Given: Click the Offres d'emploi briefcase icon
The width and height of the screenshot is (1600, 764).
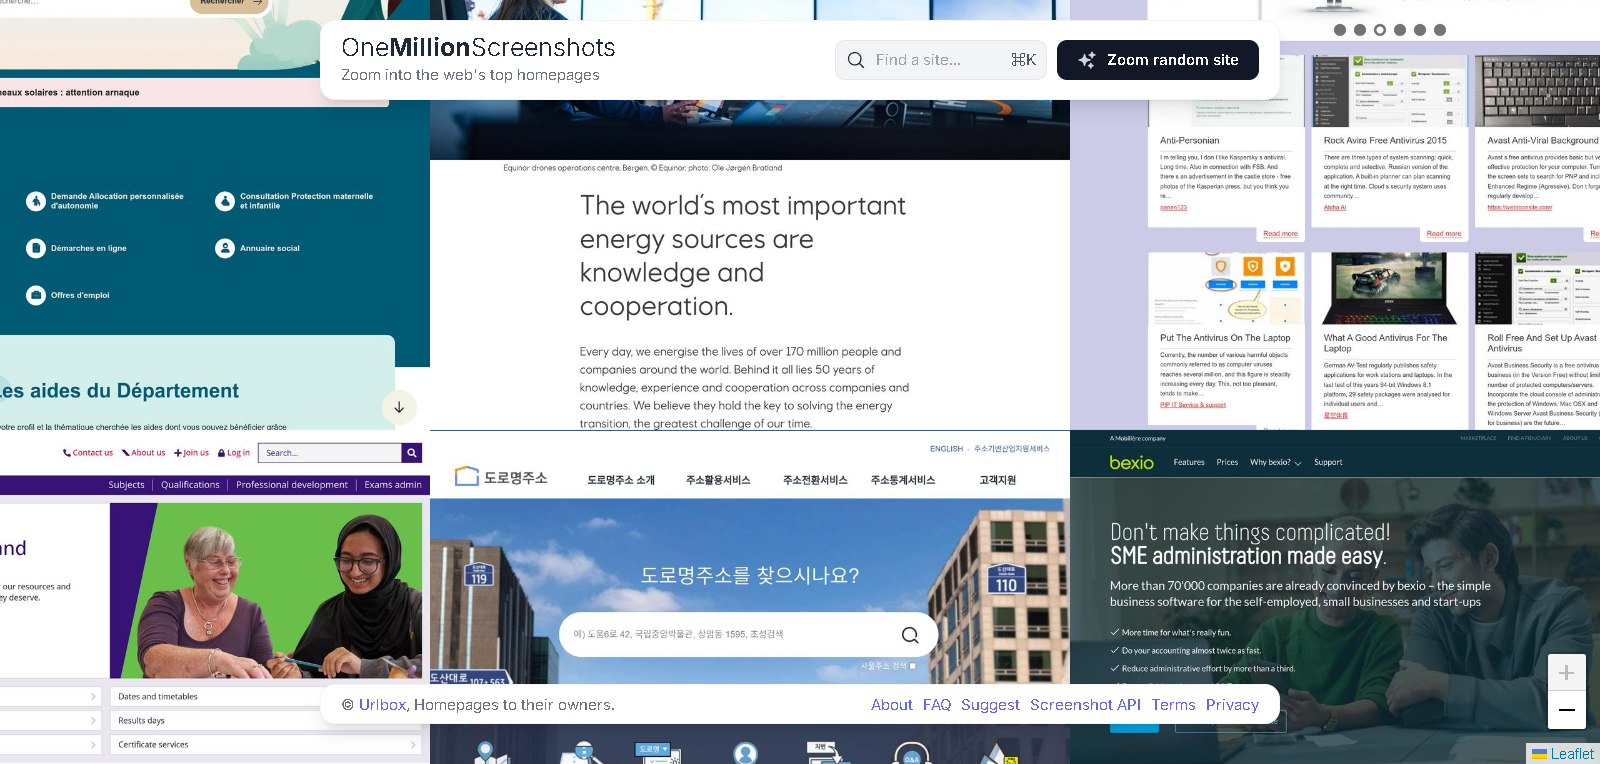Looking at the screenshot, I should coord(36,295).
